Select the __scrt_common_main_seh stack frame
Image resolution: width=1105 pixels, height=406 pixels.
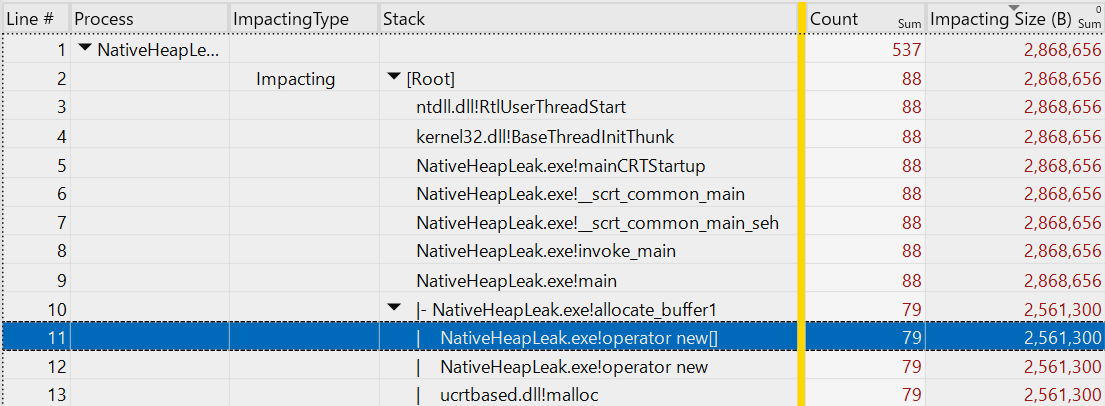[597, 223]
